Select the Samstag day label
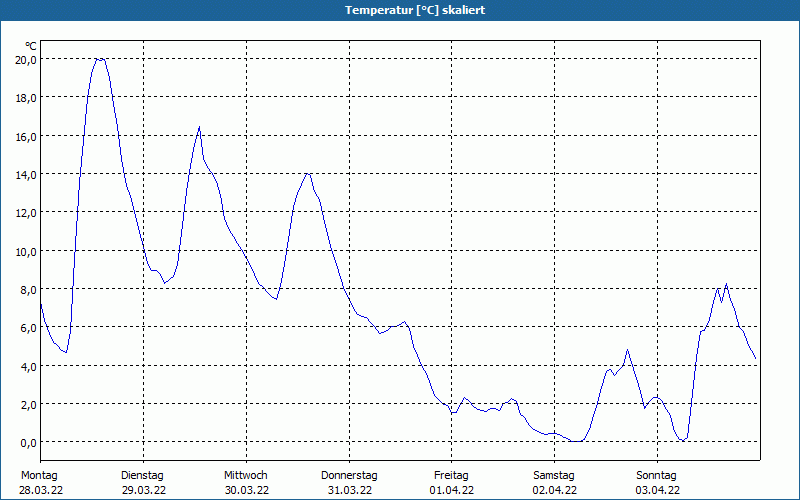This screenshot has width=800, height=500. pyautogui.click(x=554, y=475)
